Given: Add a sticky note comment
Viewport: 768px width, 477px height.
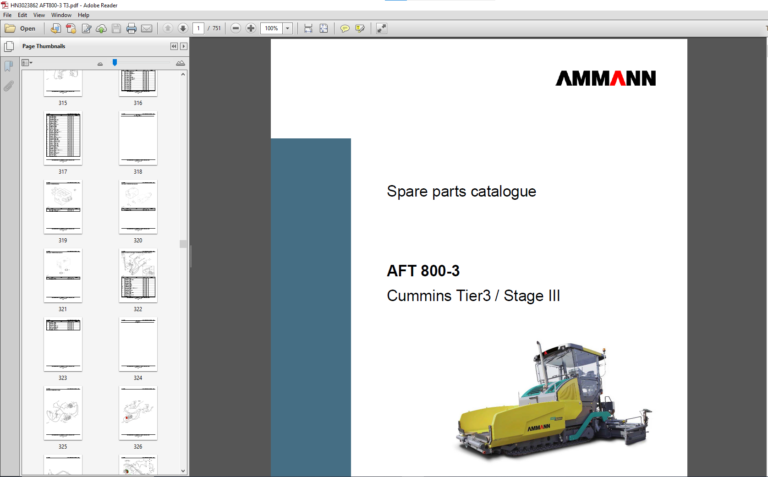Looking at the screenshot, I should click(x=344, y=28).
